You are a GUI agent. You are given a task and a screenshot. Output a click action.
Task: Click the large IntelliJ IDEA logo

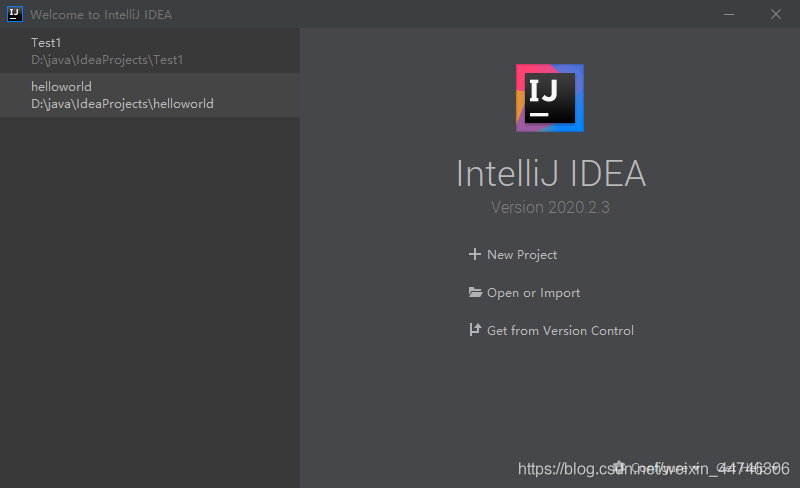(x=550, y=98)
